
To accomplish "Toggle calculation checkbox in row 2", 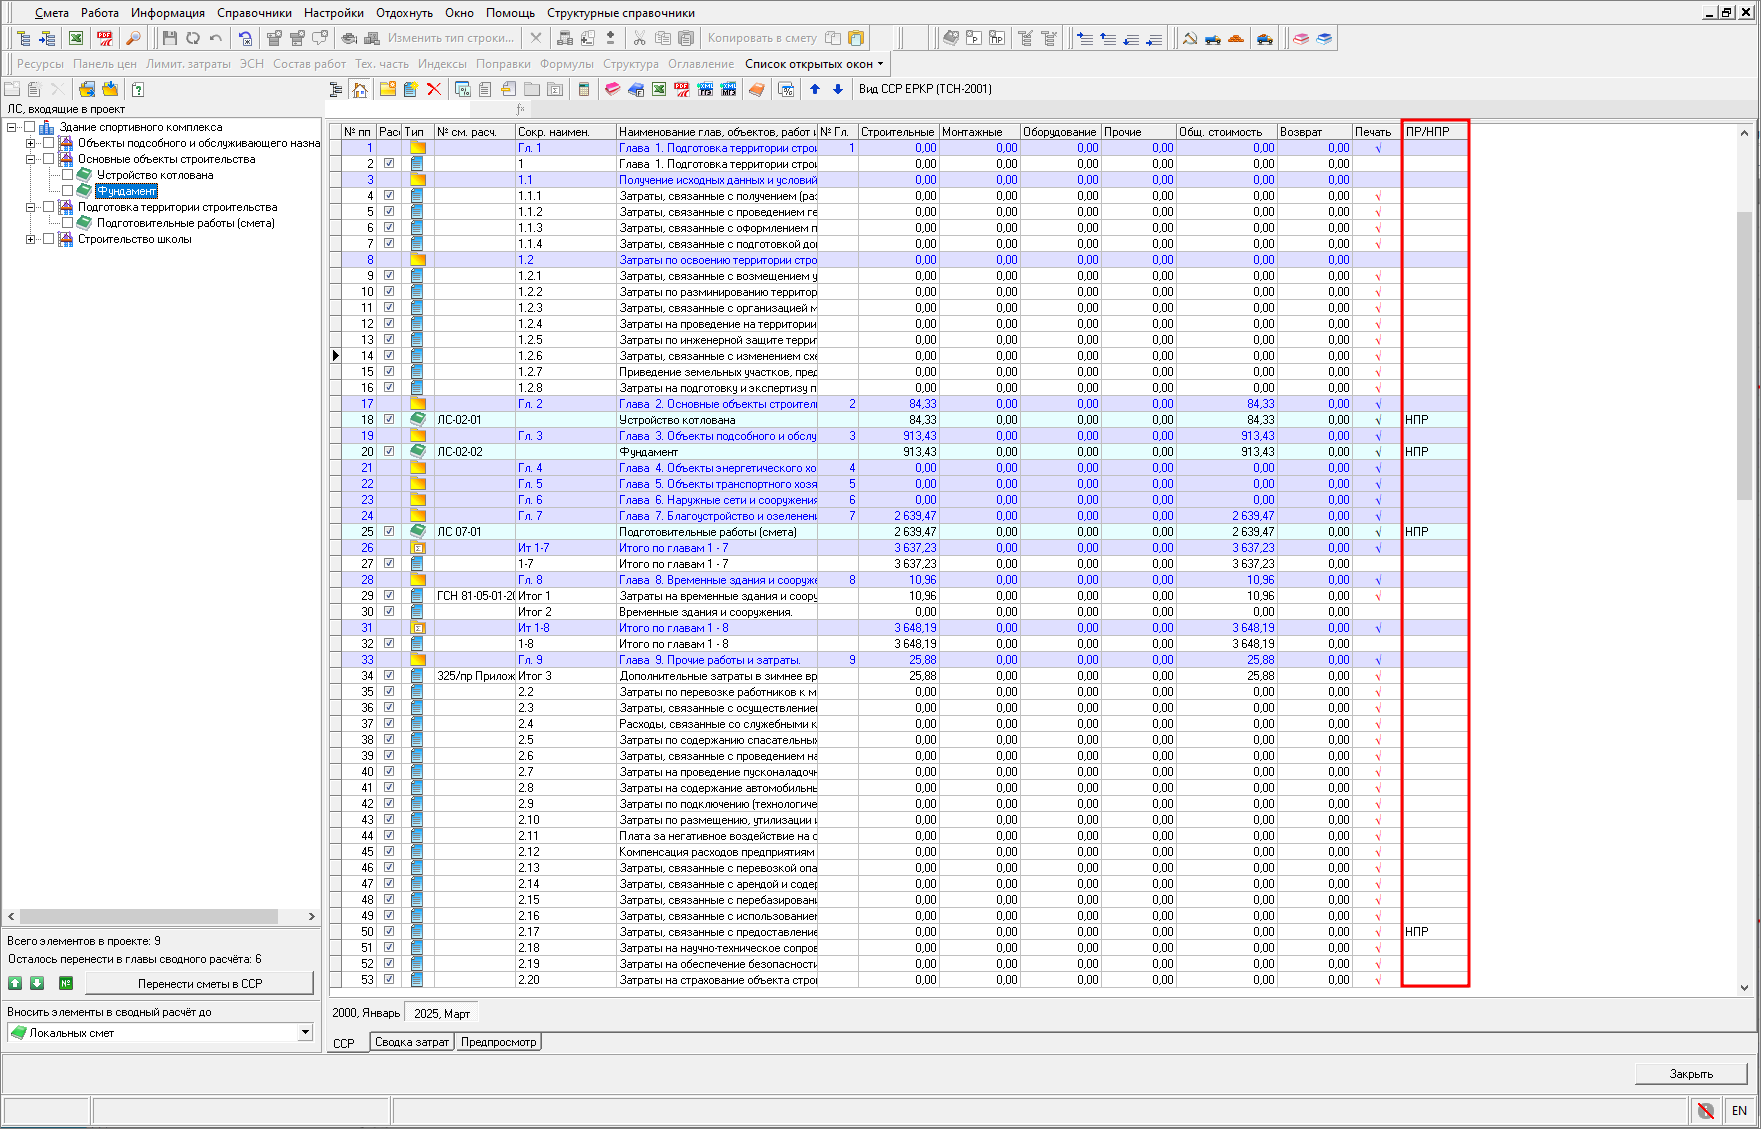I will tap(389, 163).
